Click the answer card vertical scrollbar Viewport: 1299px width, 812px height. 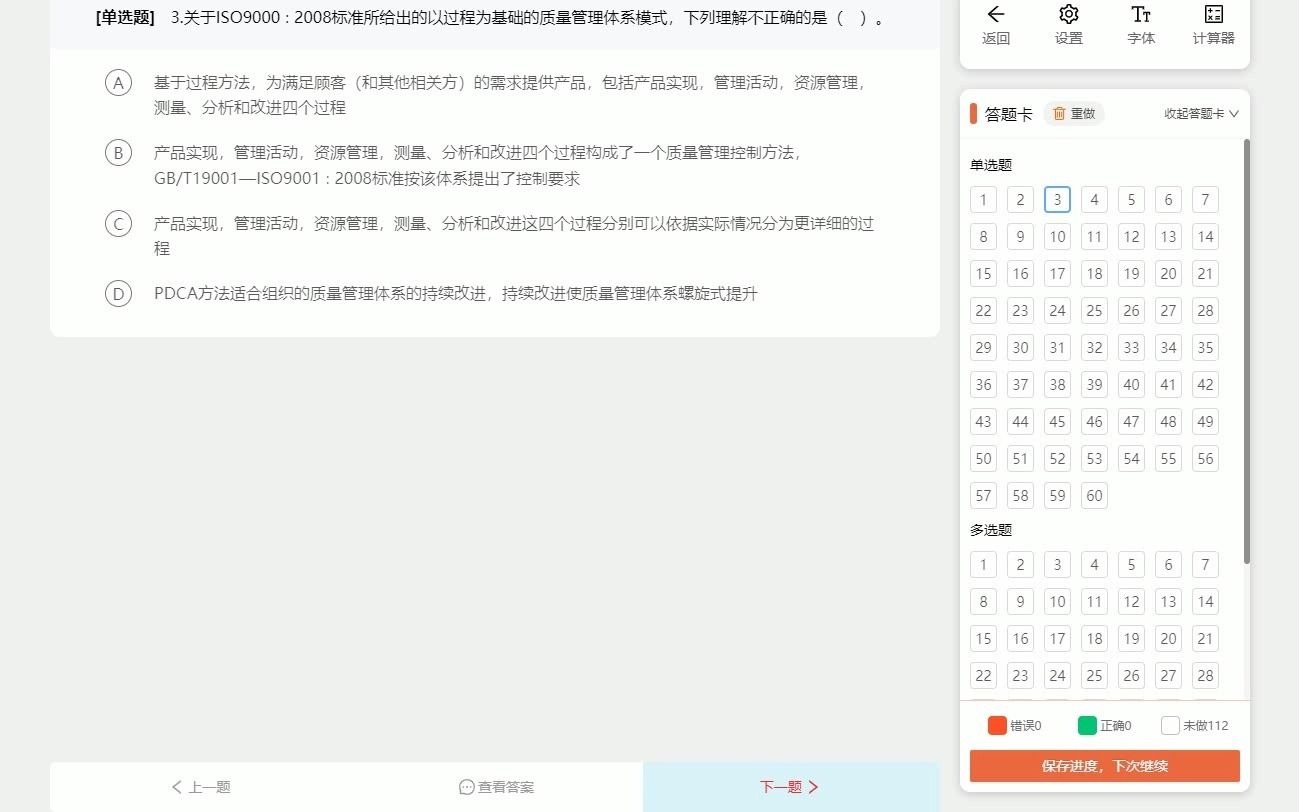1246,350
